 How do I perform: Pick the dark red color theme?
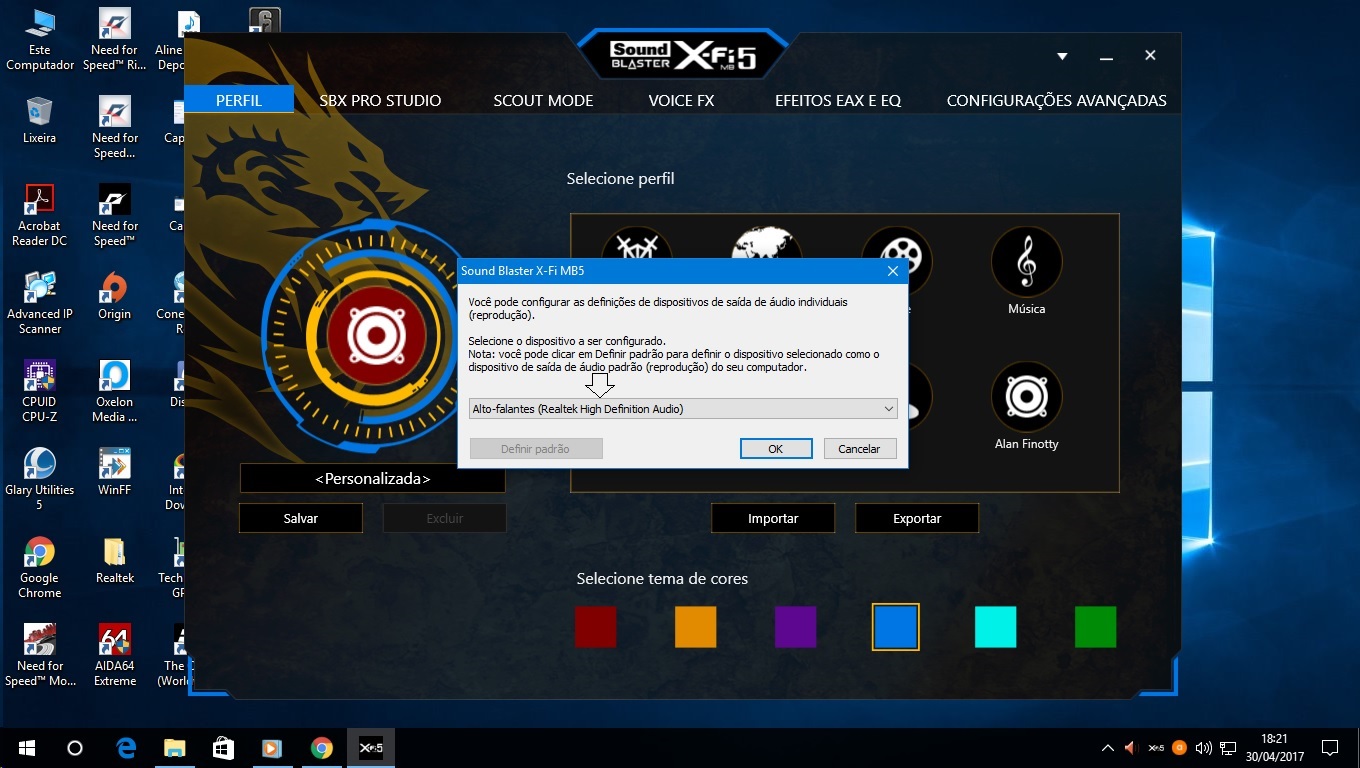click(x=596, y=627)
